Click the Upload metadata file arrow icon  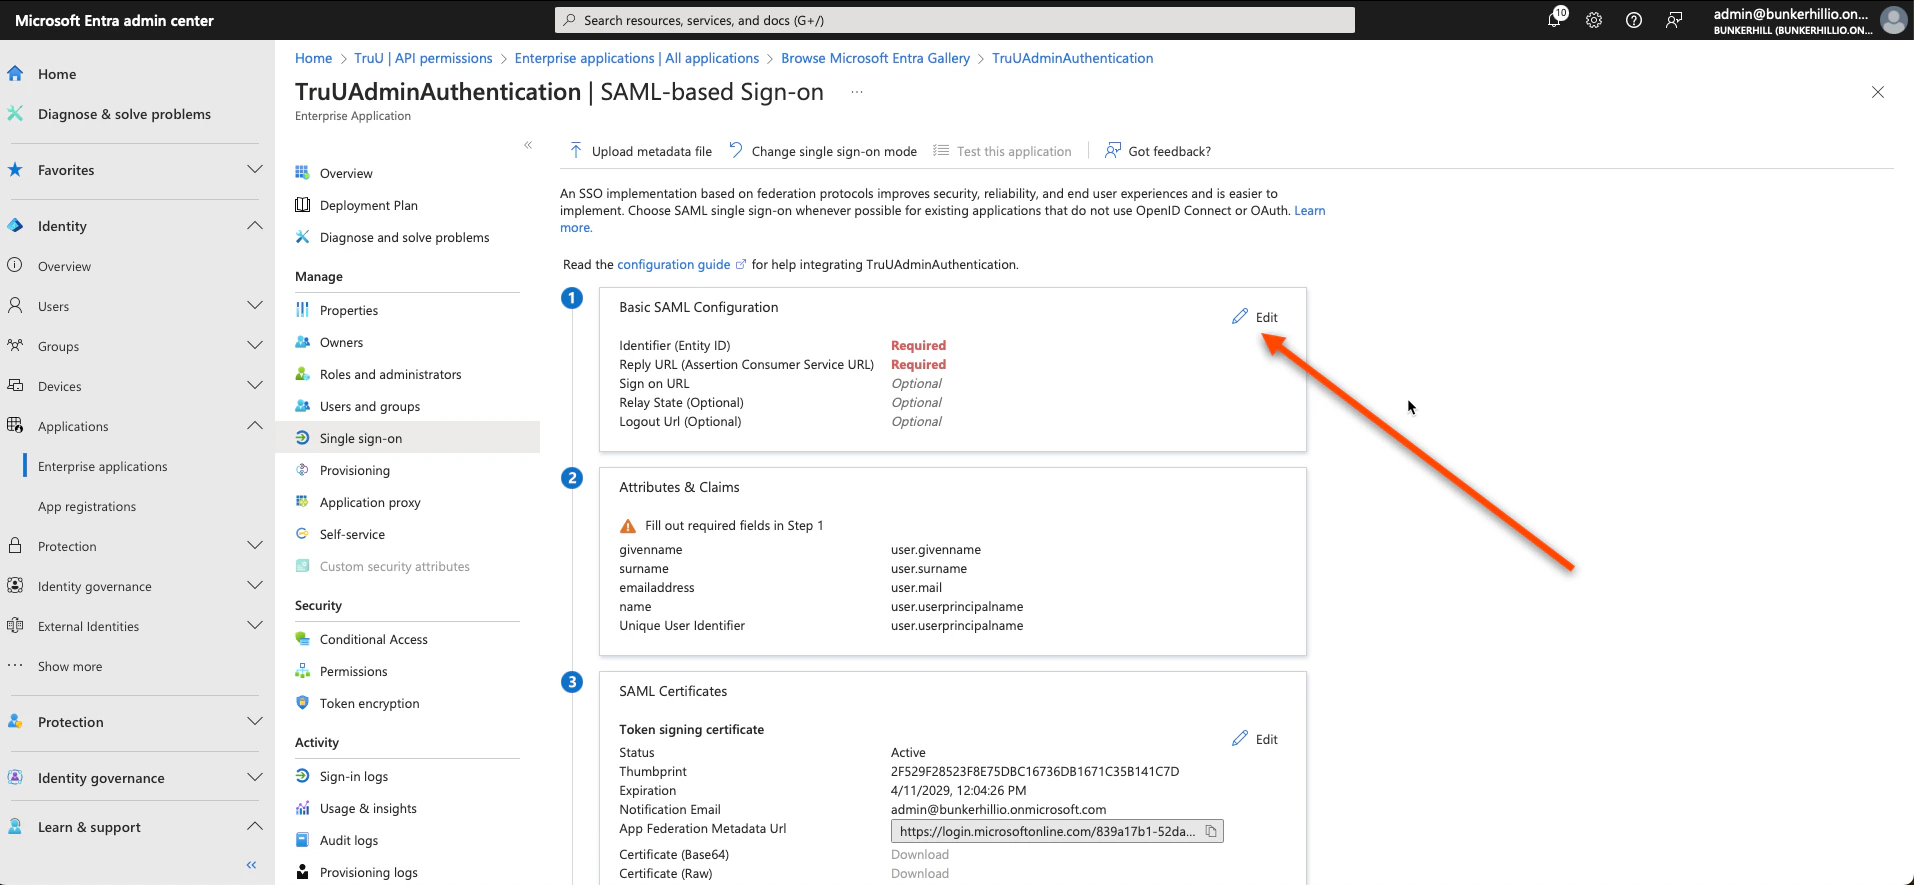click(x=576, y=151)
